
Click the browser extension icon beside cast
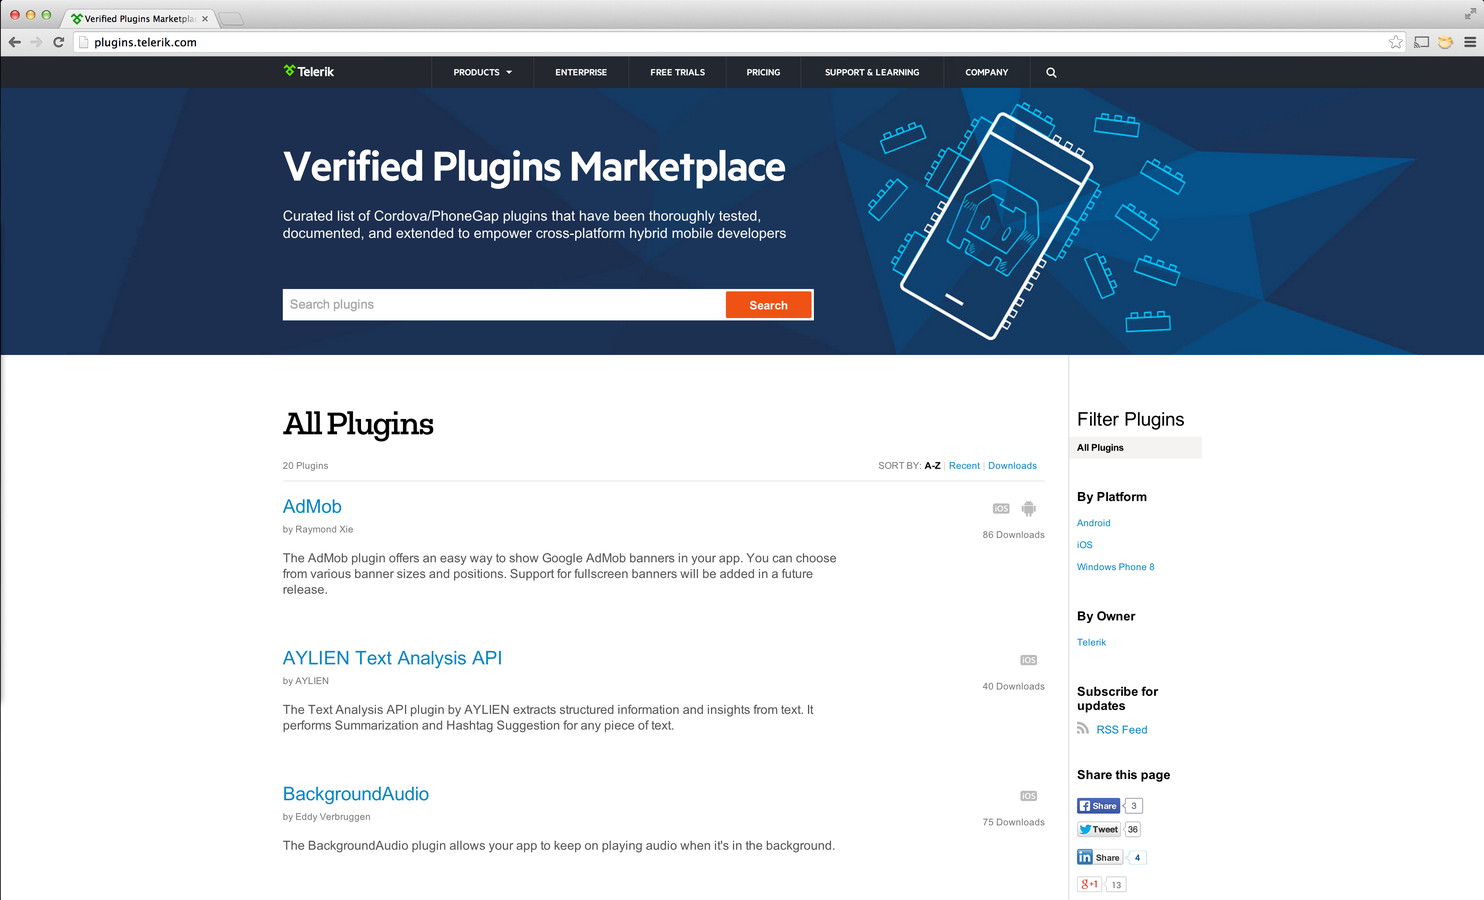[x=1445, y=42]
